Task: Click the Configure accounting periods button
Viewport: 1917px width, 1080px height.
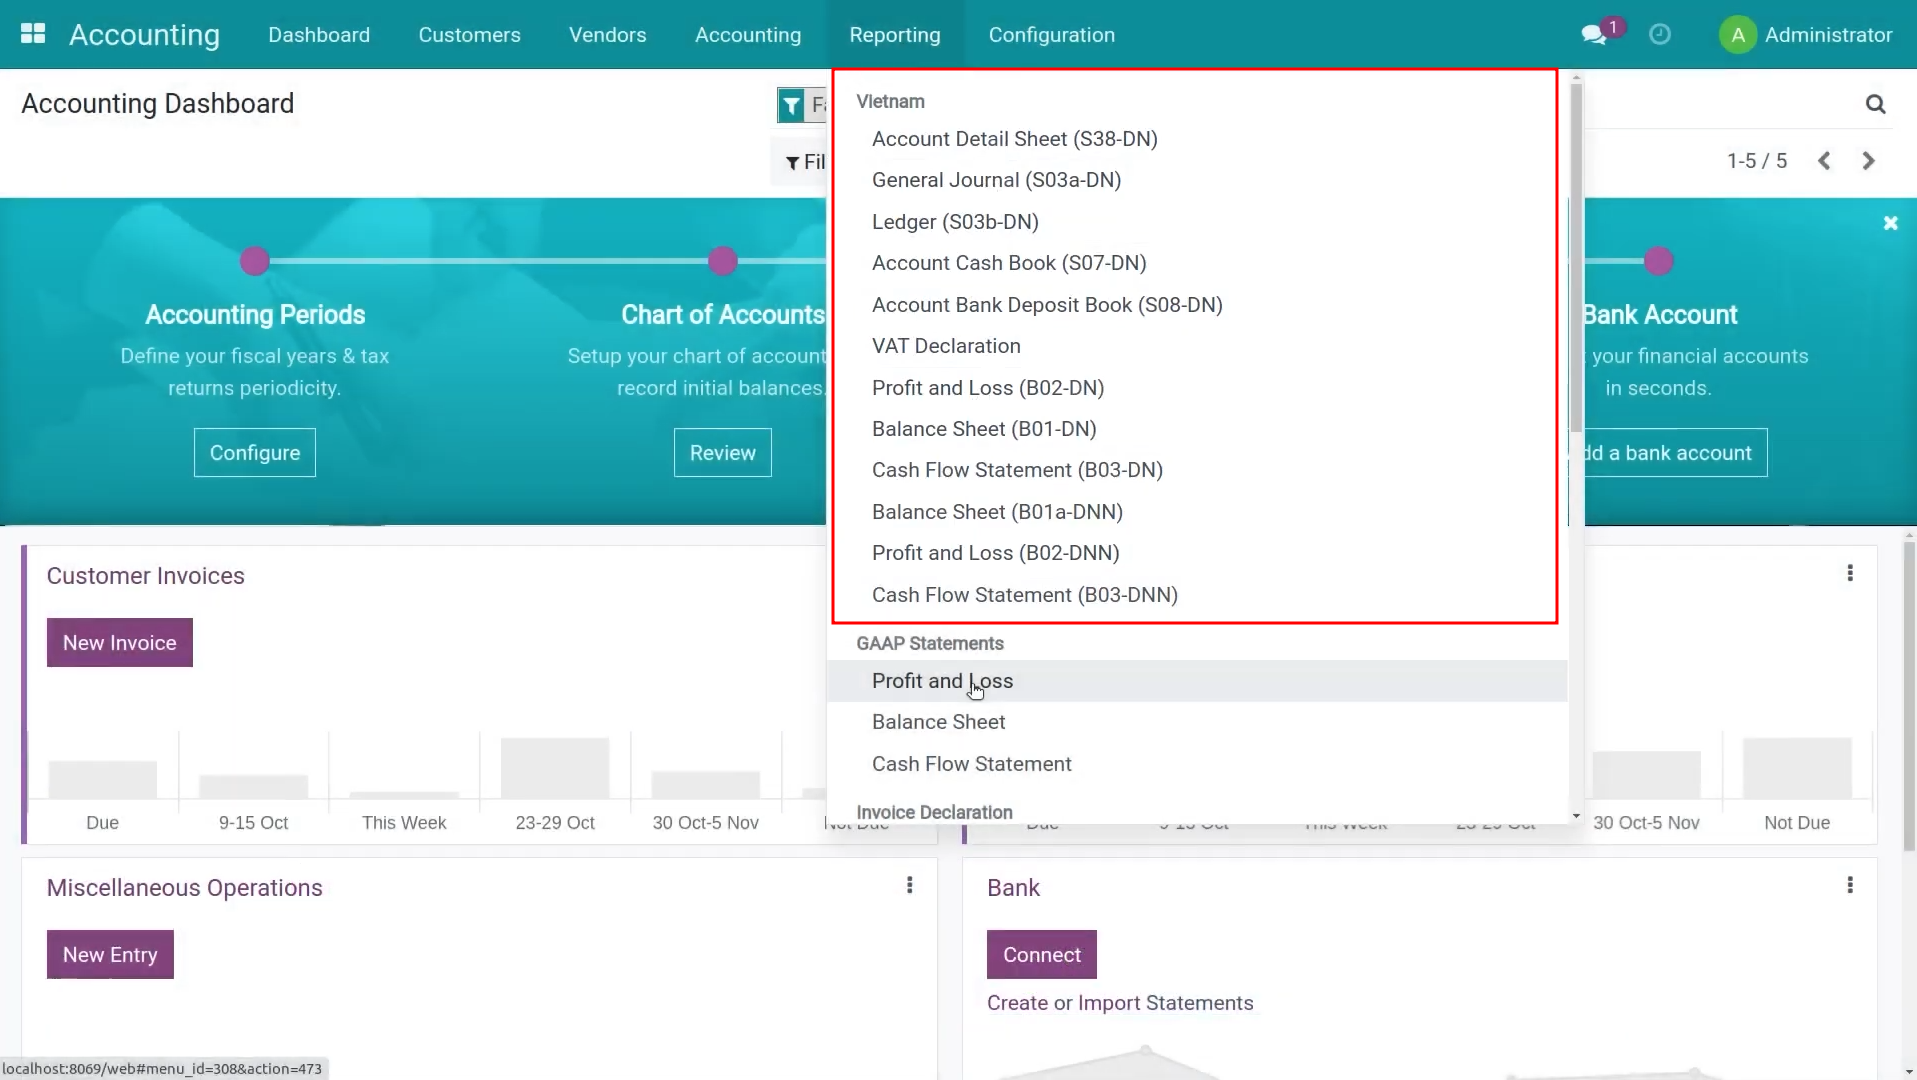Action: pyautogui.click(x=254, y=453)
